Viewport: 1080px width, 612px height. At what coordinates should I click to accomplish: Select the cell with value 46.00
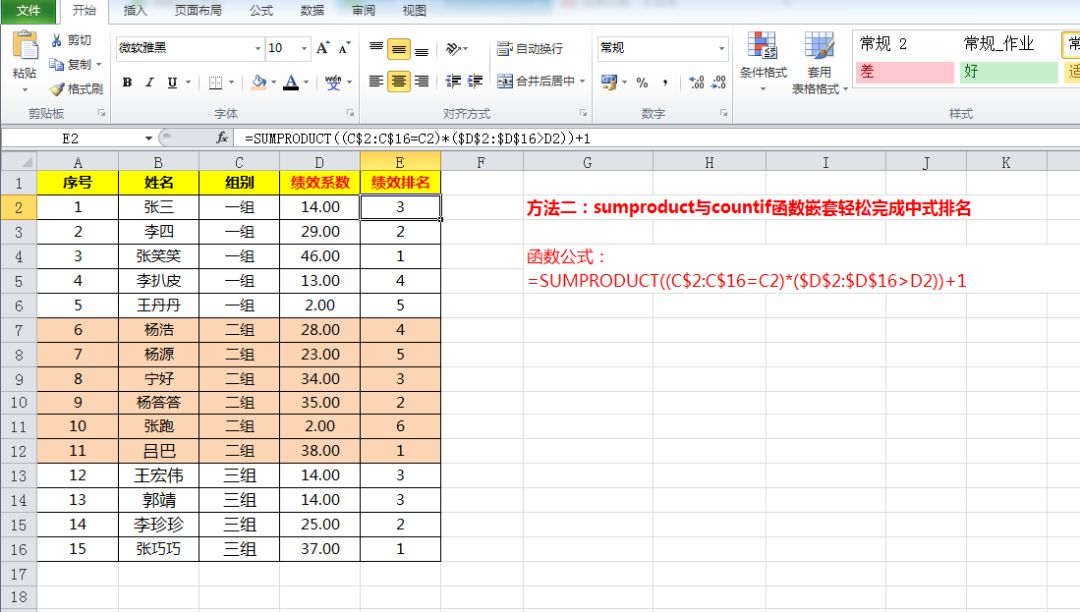coord(320,256)
